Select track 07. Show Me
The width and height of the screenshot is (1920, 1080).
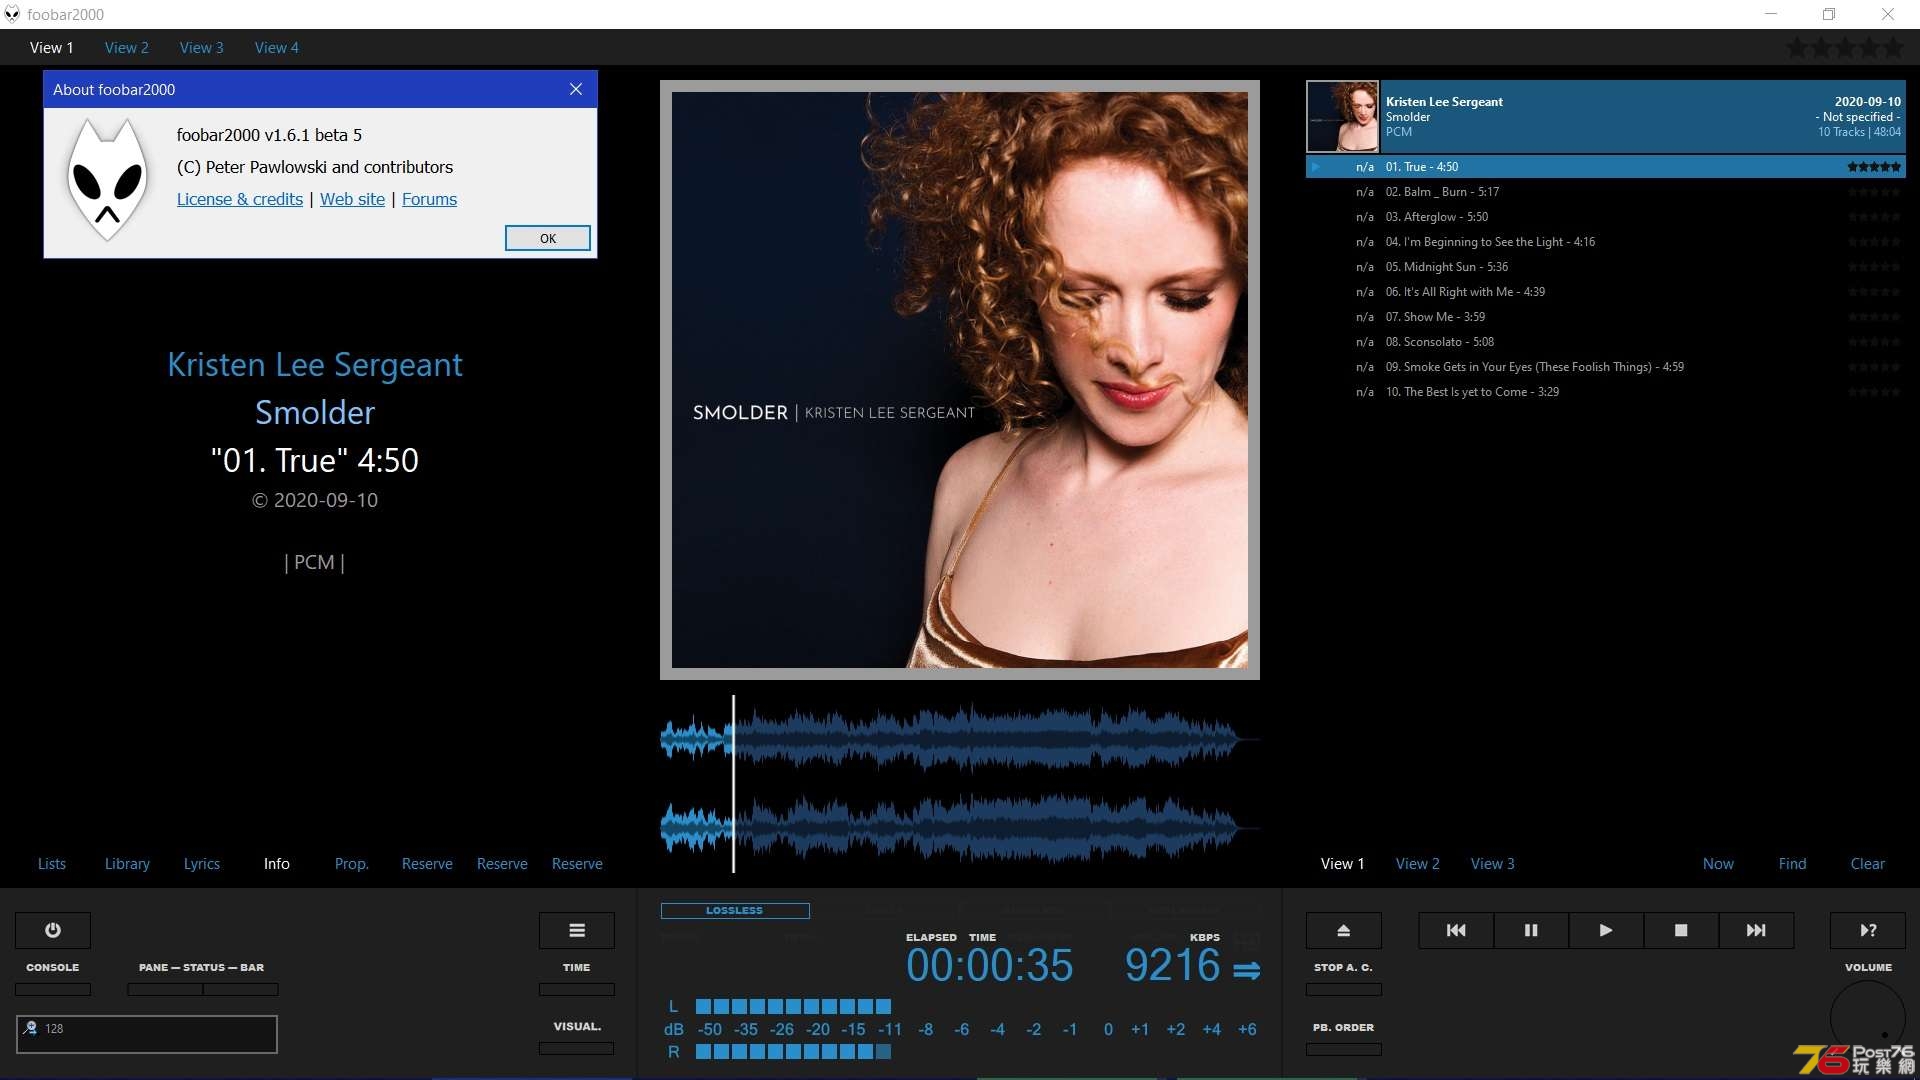click(x=1606, y=317)
